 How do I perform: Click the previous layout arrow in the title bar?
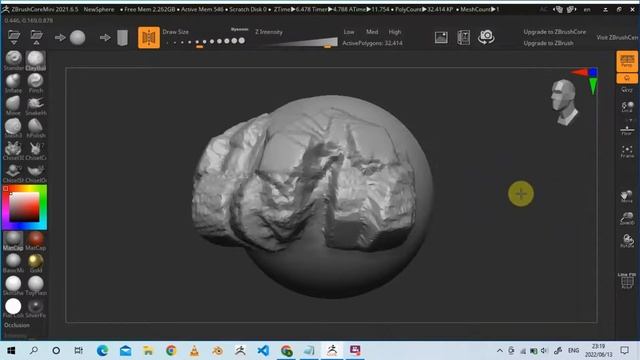tap(558, 9)
